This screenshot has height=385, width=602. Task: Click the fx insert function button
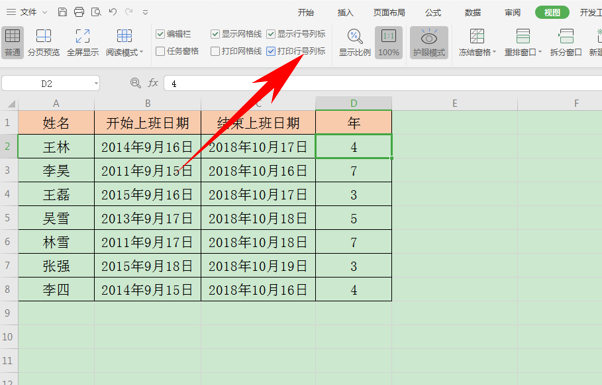pyautogui.click(x=153, y=83)
